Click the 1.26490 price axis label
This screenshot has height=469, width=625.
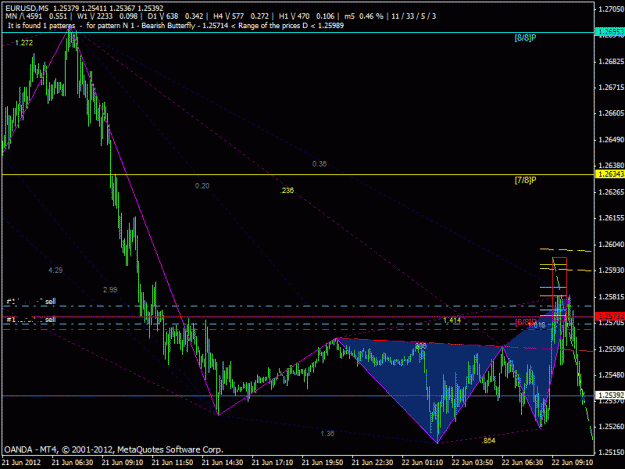coord(611,139)
